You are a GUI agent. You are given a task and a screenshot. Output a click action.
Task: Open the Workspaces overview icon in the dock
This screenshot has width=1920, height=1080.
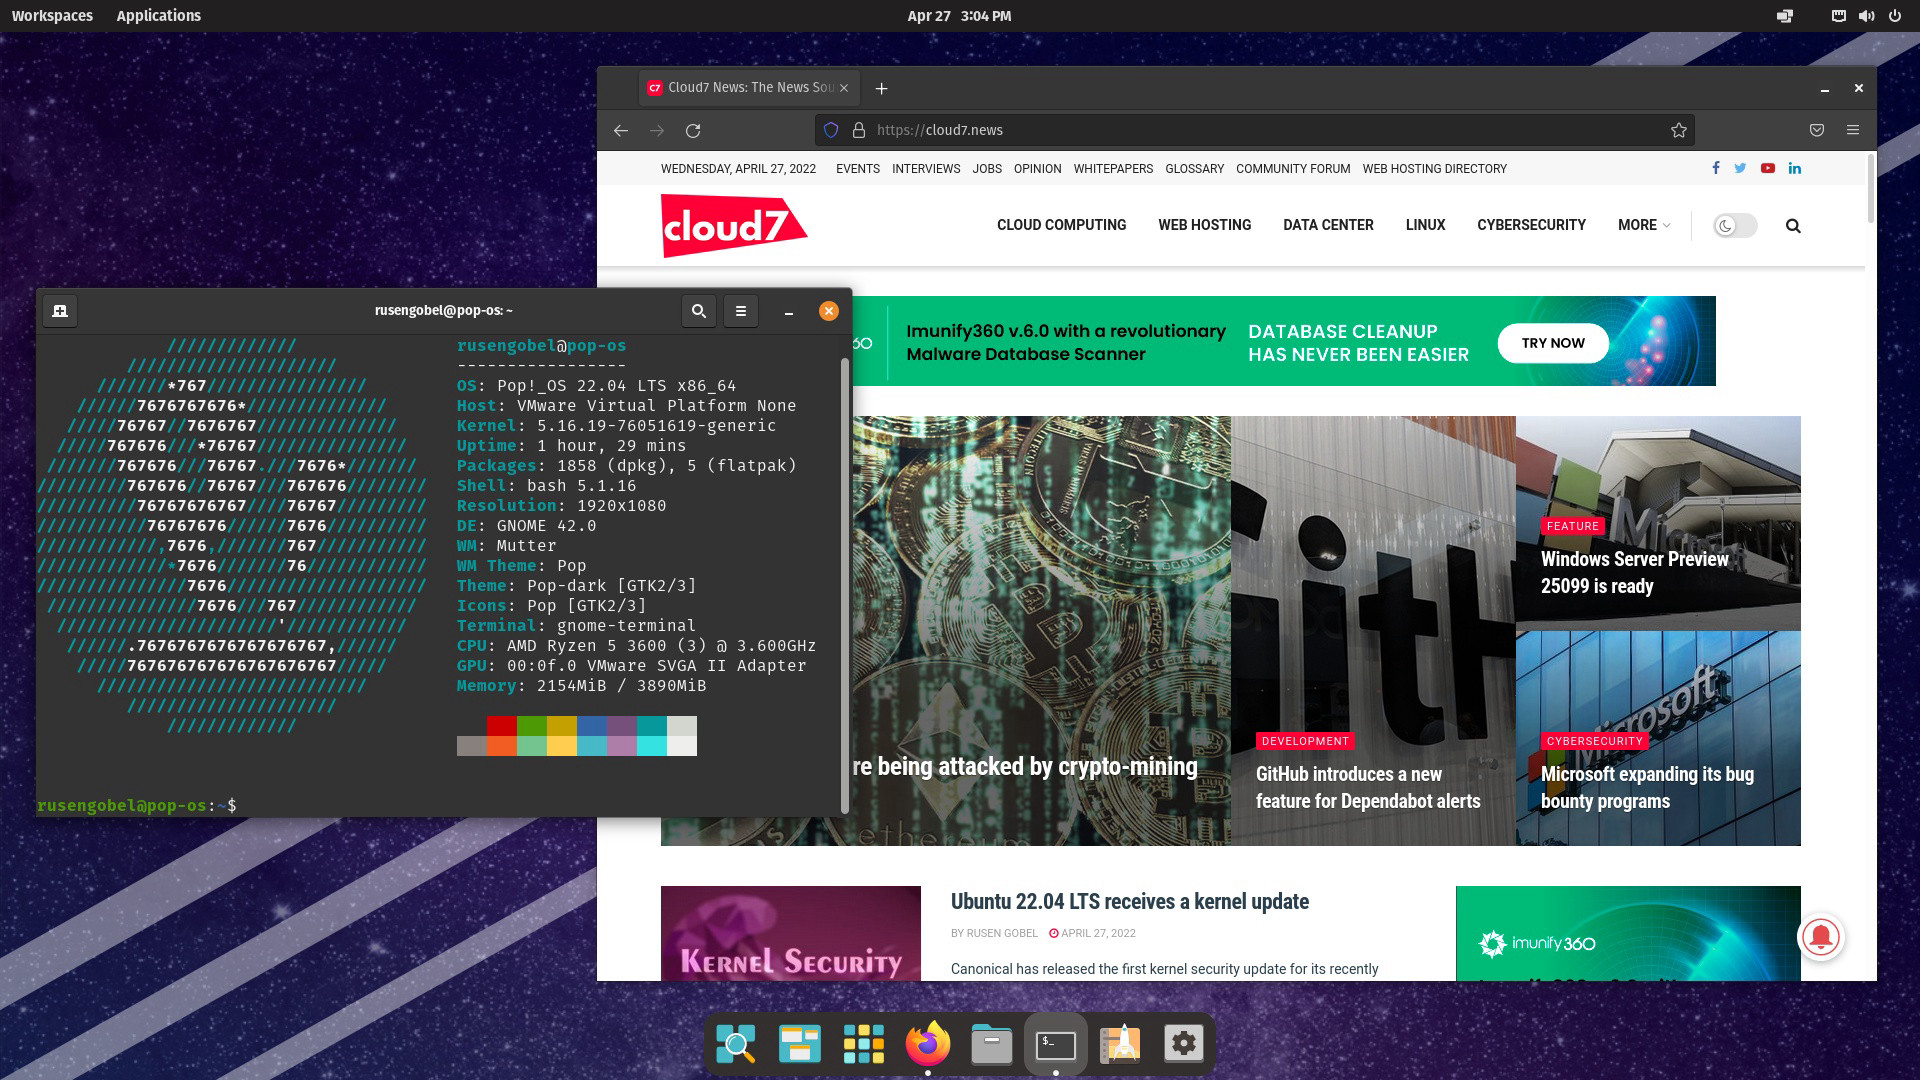pos(800,1044)
